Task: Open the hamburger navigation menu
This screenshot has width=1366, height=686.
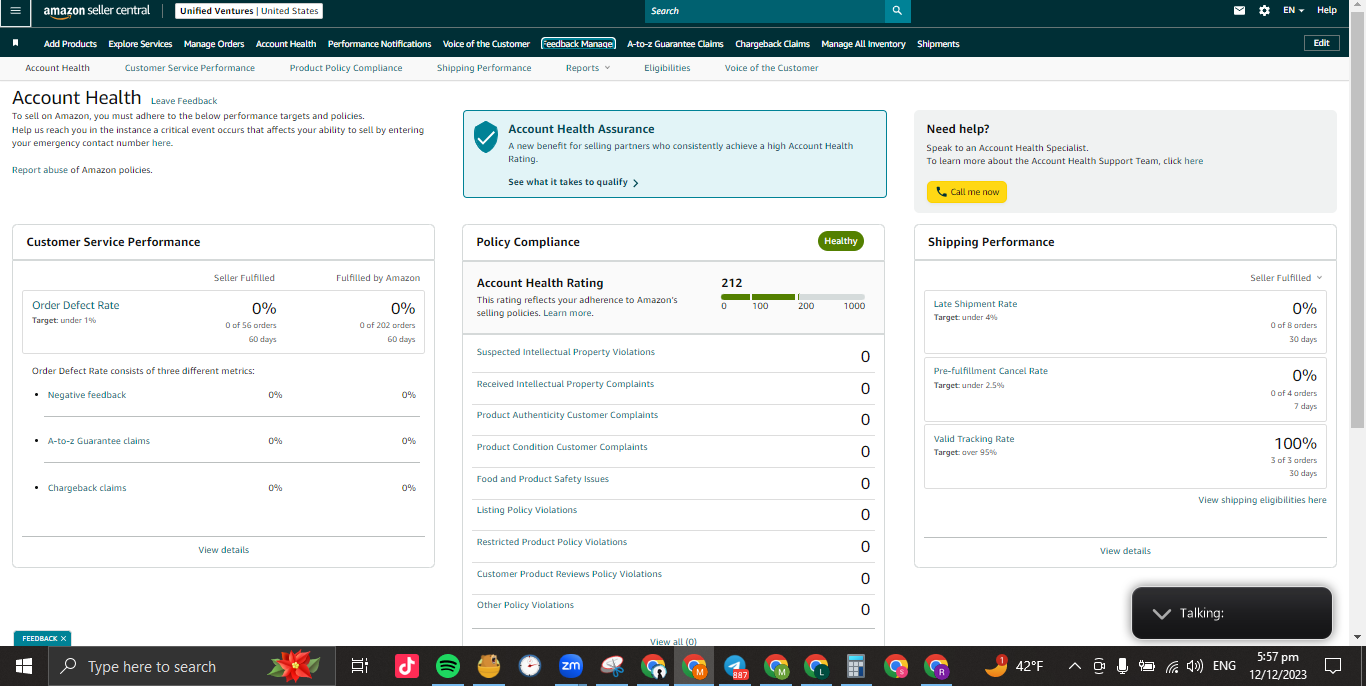Action: click(x=15, y=10)
